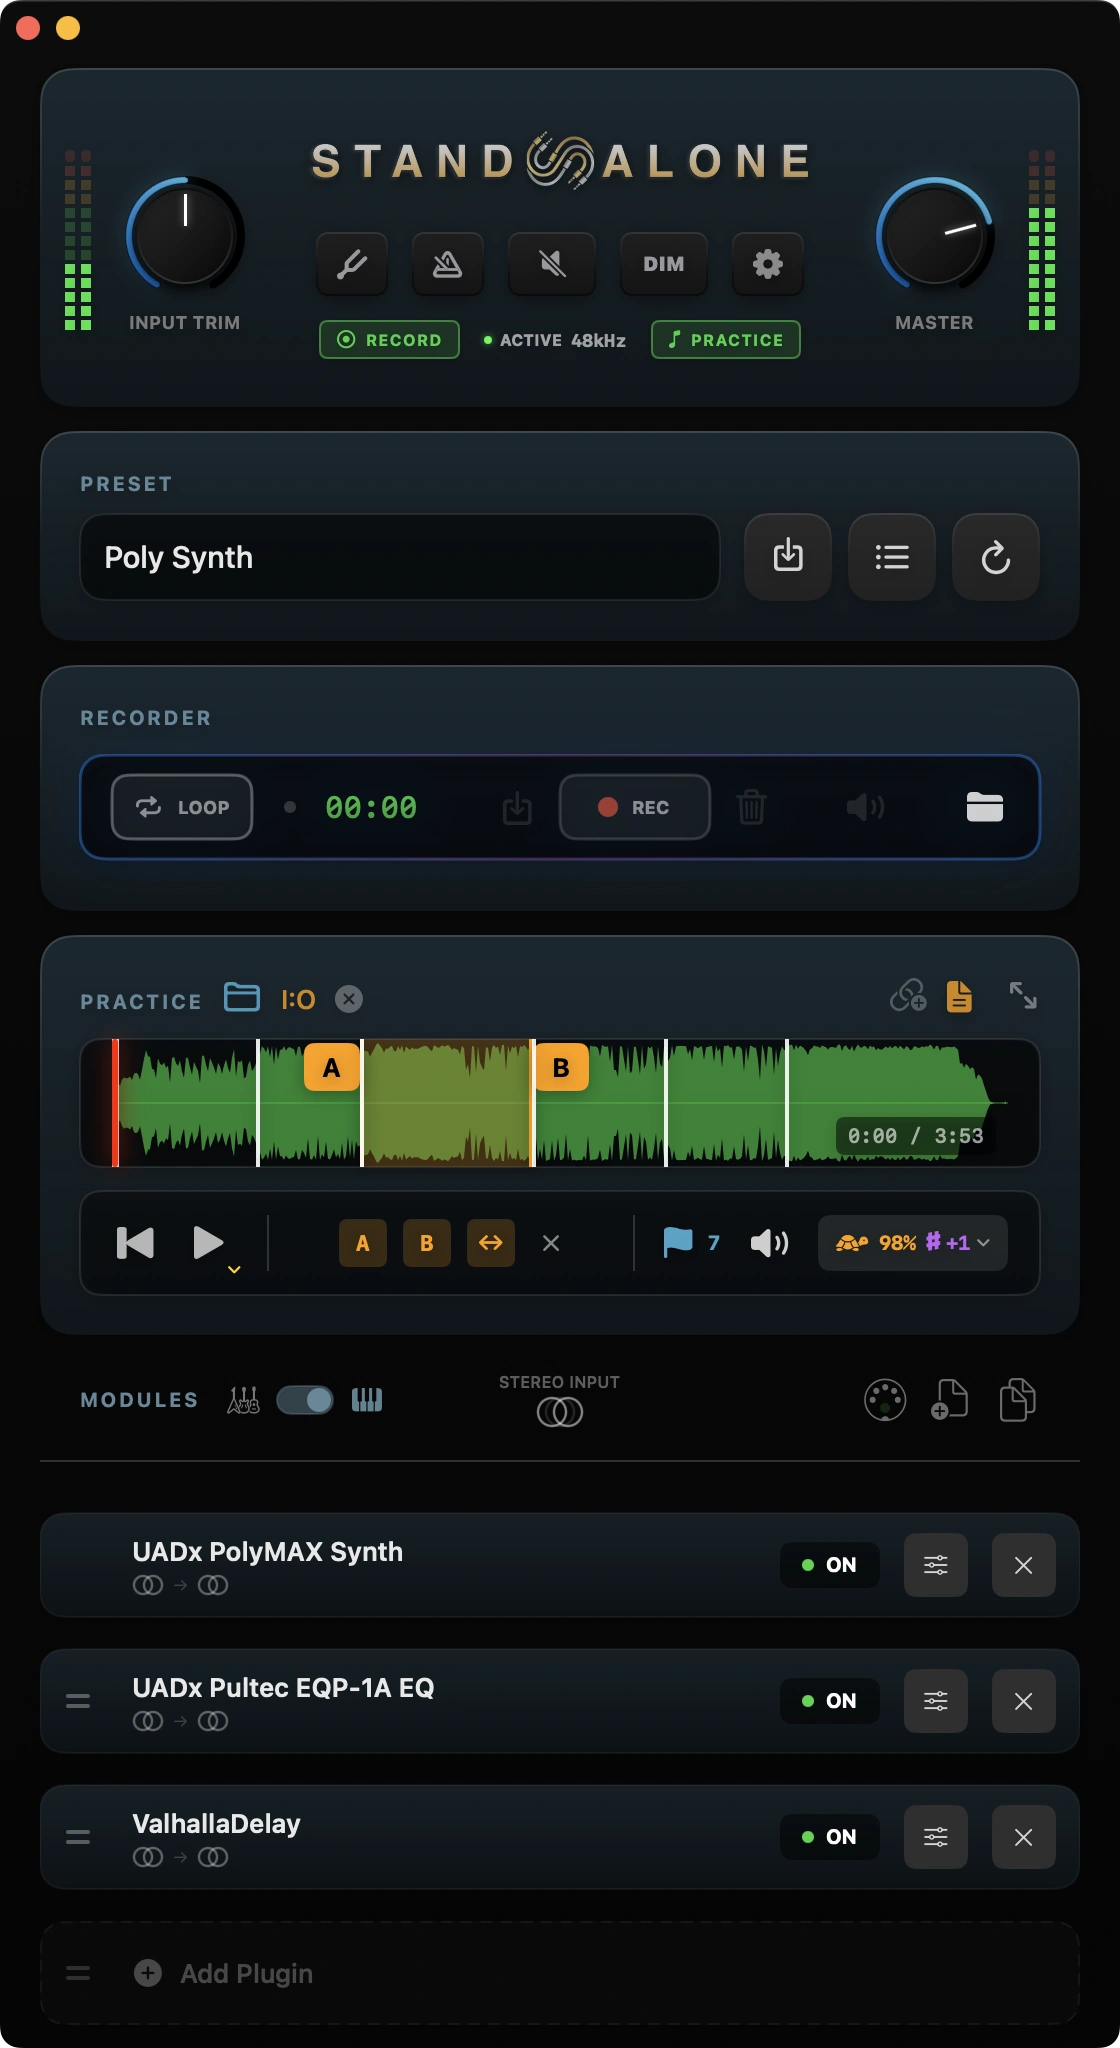Open UADx PolyMAX Synth parameter sliders
Viewport: 1120px width, 2048px height.
(x=936, y=1565)
